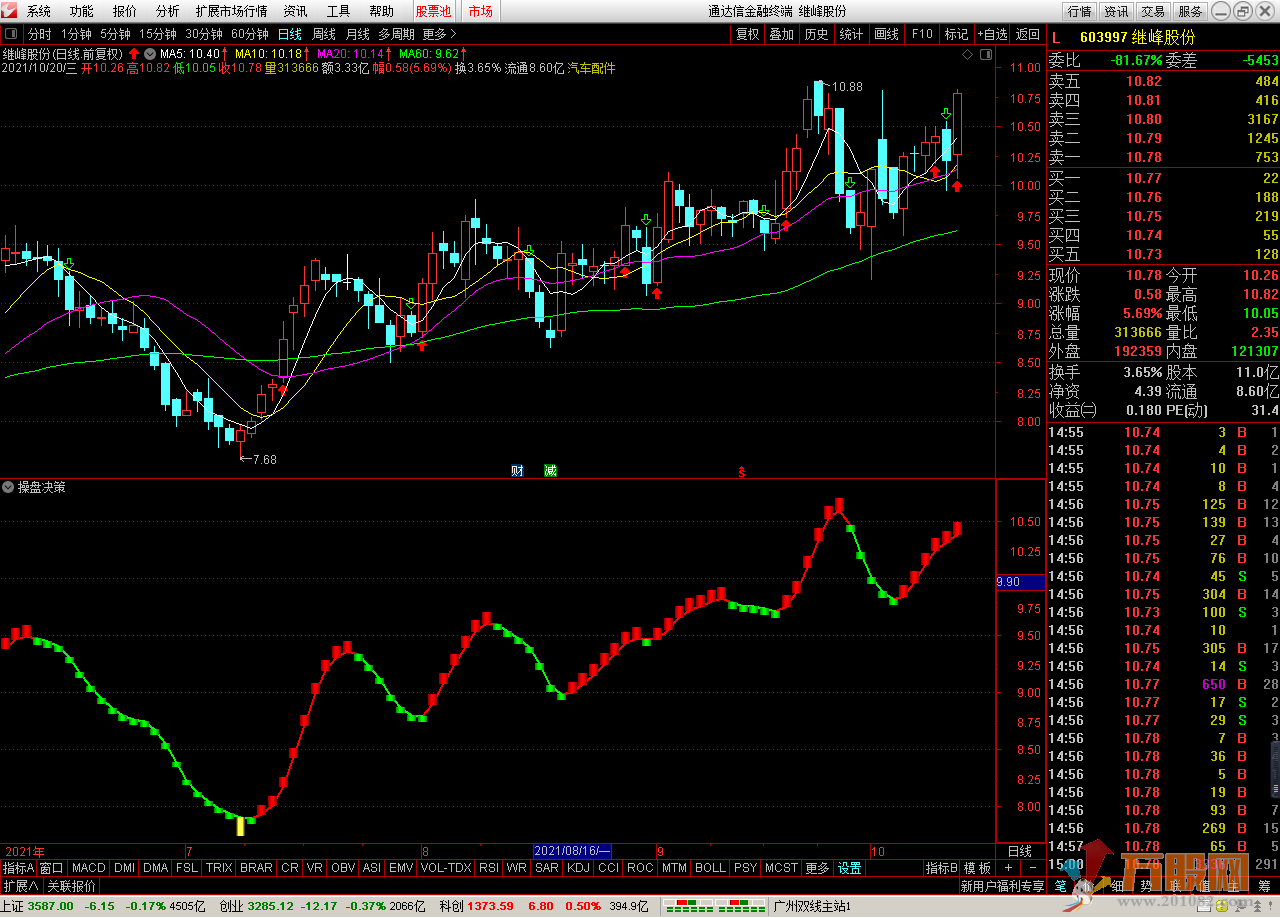The height and width of the screenshot is (918, 1280).
Task: Click the red up arrow beside 继峰股份 title
Action: (x=134, y=53)
